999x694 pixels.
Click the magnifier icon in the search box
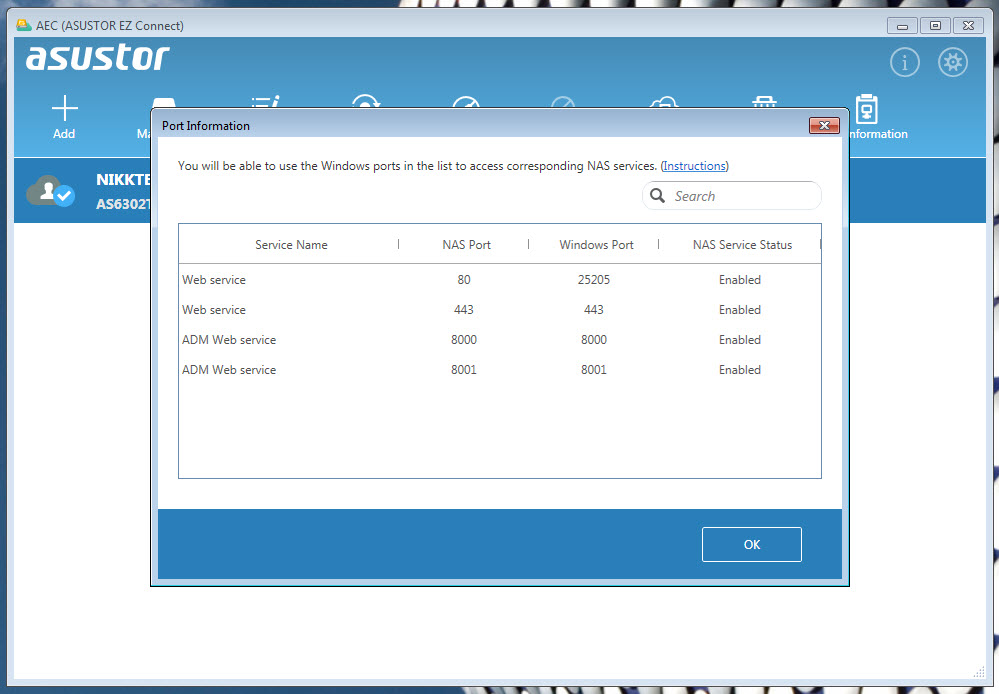[x=658, y=196]
